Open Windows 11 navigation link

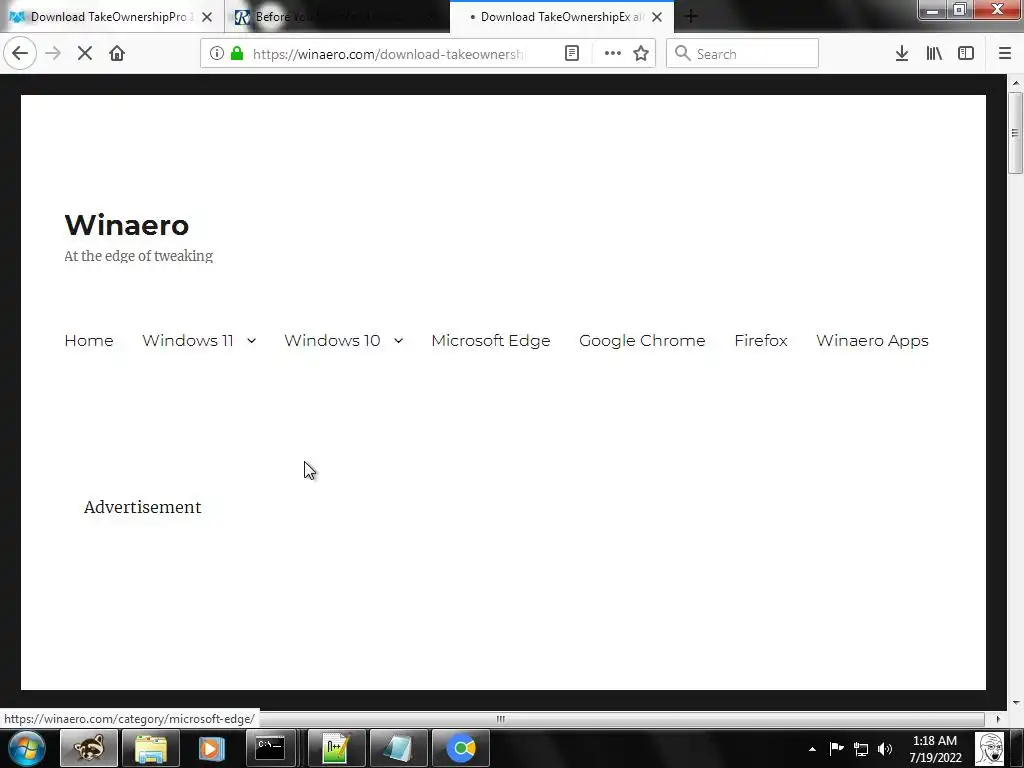coord(188,341)
